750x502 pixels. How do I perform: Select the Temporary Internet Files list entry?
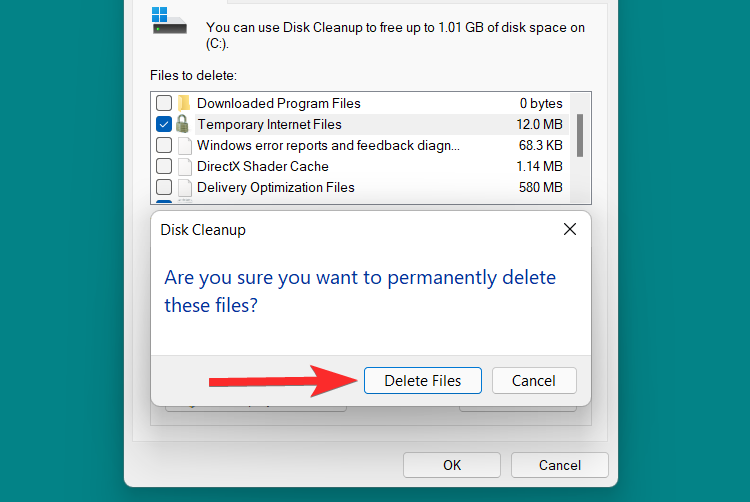[x=269, y=125]
